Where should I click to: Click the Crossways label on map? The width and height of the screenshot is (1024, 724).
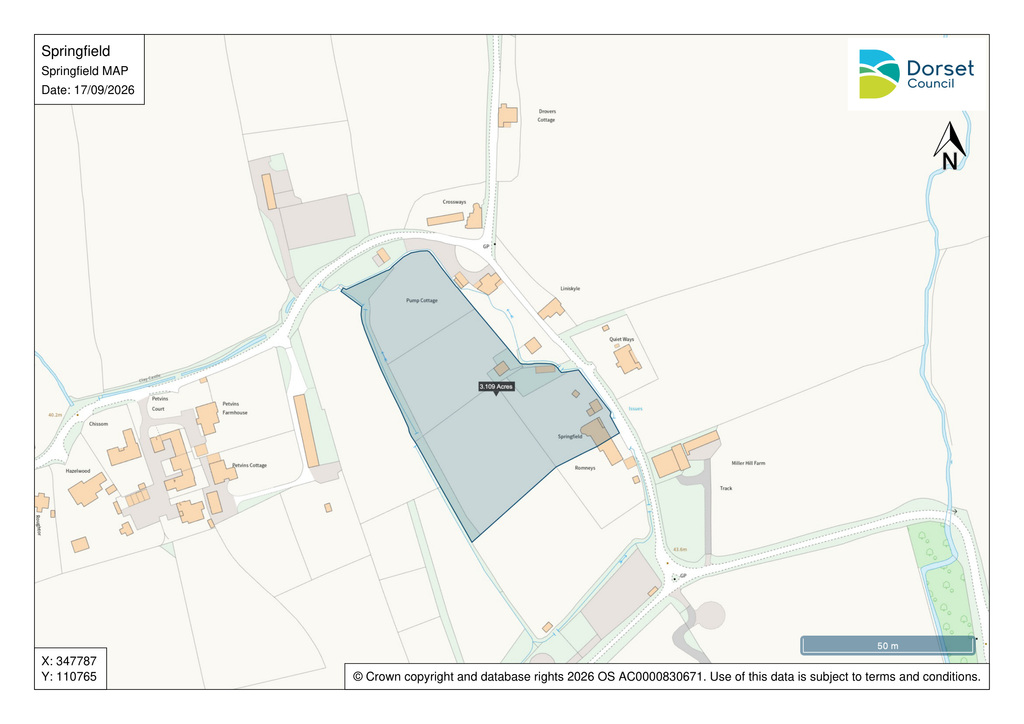[455, 202]
